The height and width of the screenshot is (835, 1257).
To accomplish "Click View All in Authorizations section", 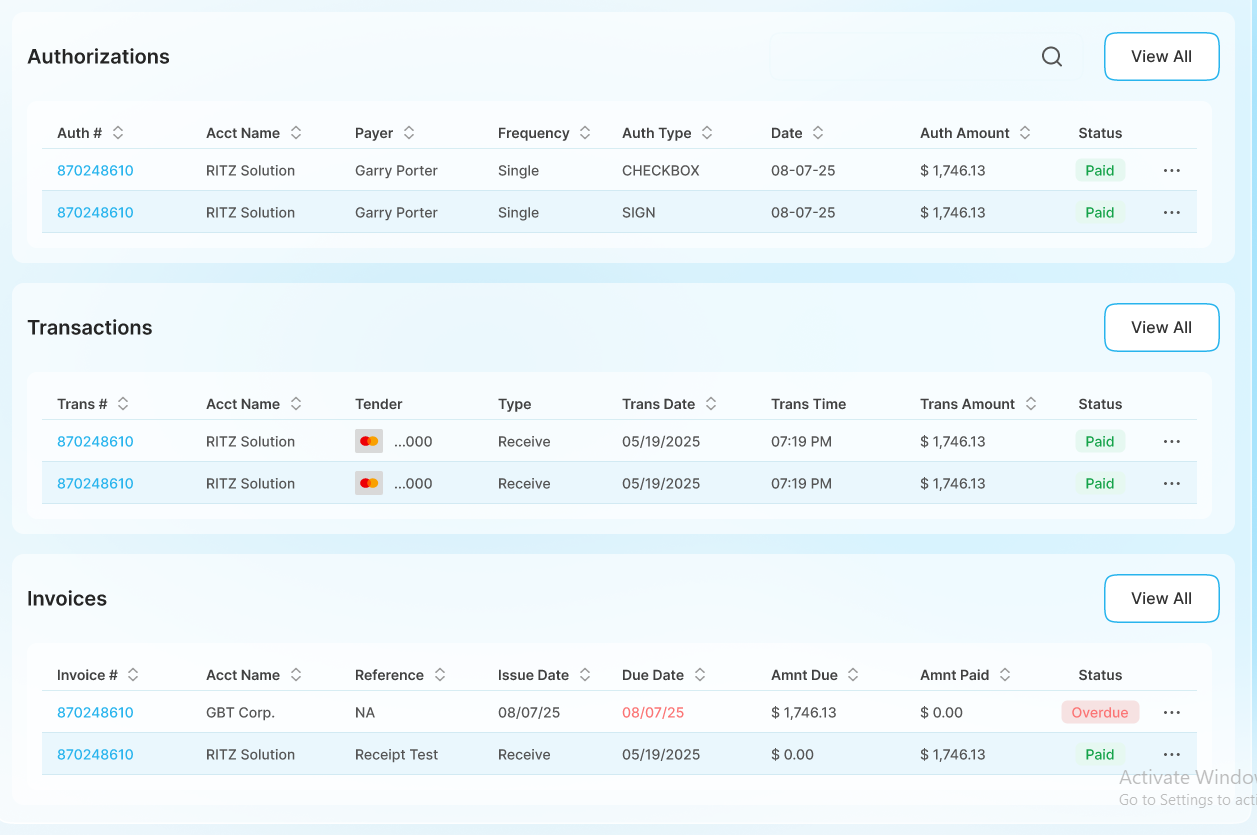I will [1161, 57].
